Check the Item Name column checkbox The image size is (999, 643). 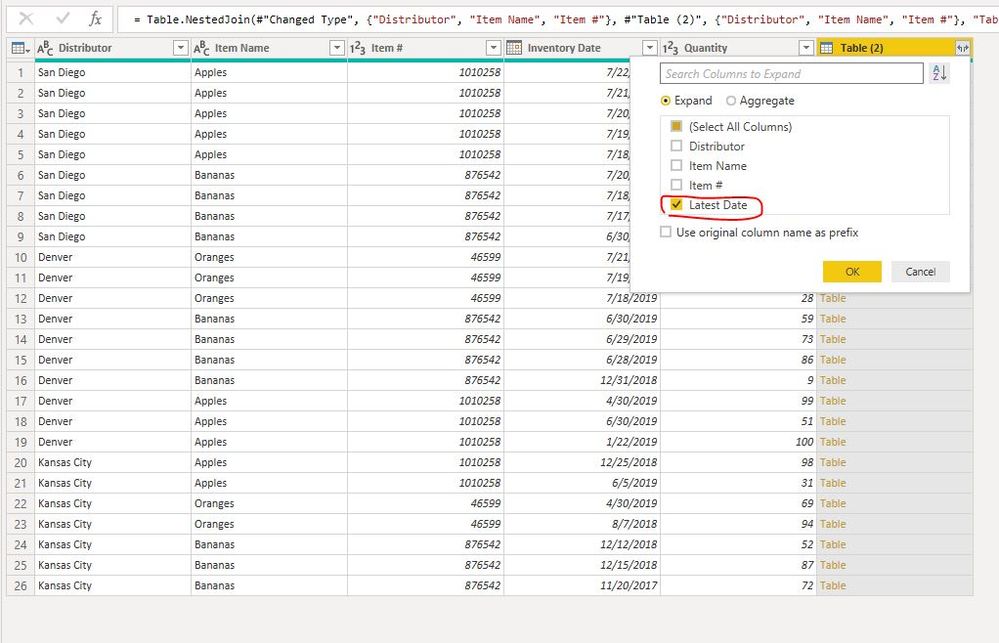click(x=676, y=166)
